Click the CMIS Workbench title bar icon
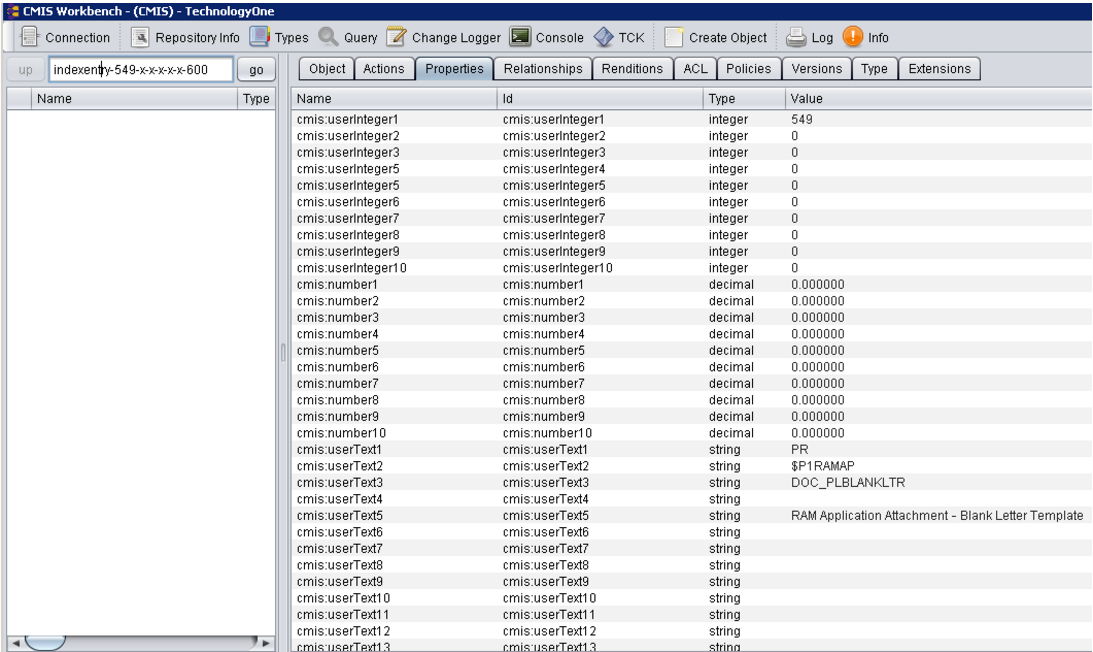This screenshot has height=652, width=1093. tap(12, 11)
